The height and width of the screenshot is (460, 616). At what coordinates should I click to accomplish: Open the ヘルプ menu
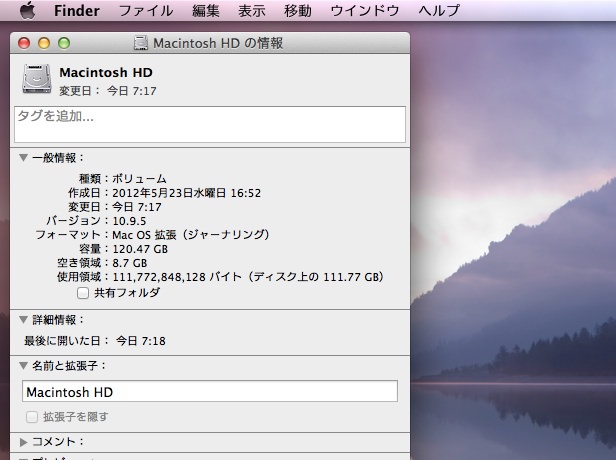click(439, 11)
